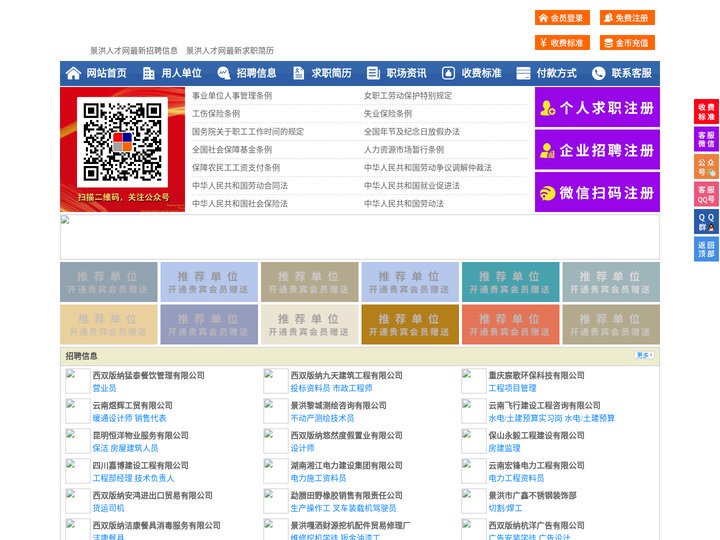The image size is (720, 540).
Task: Click the broken banner image below the QR section
Action: point(360,237)
